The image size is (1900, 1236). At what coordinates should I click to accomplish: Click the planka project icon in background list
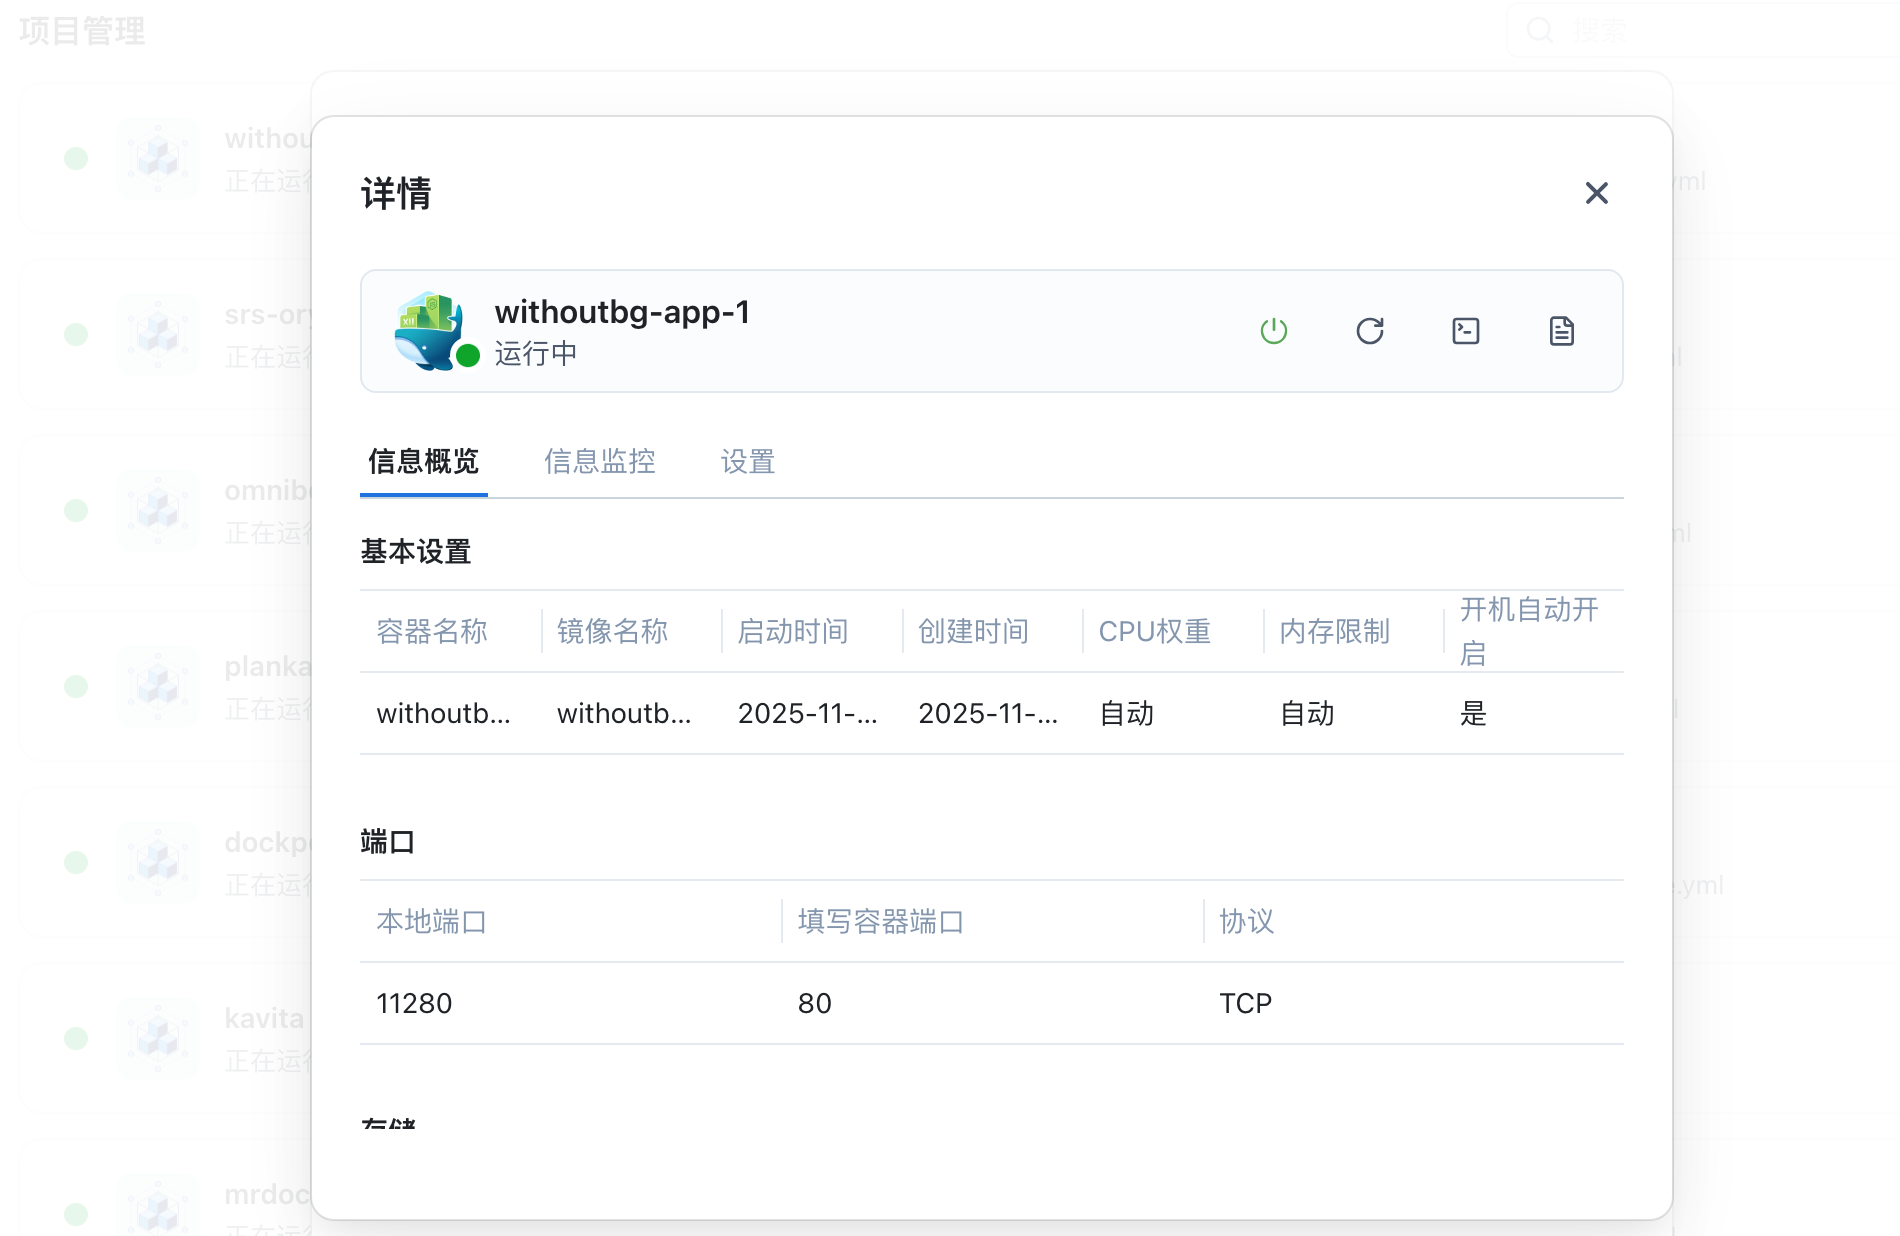(x=158, y=686)
